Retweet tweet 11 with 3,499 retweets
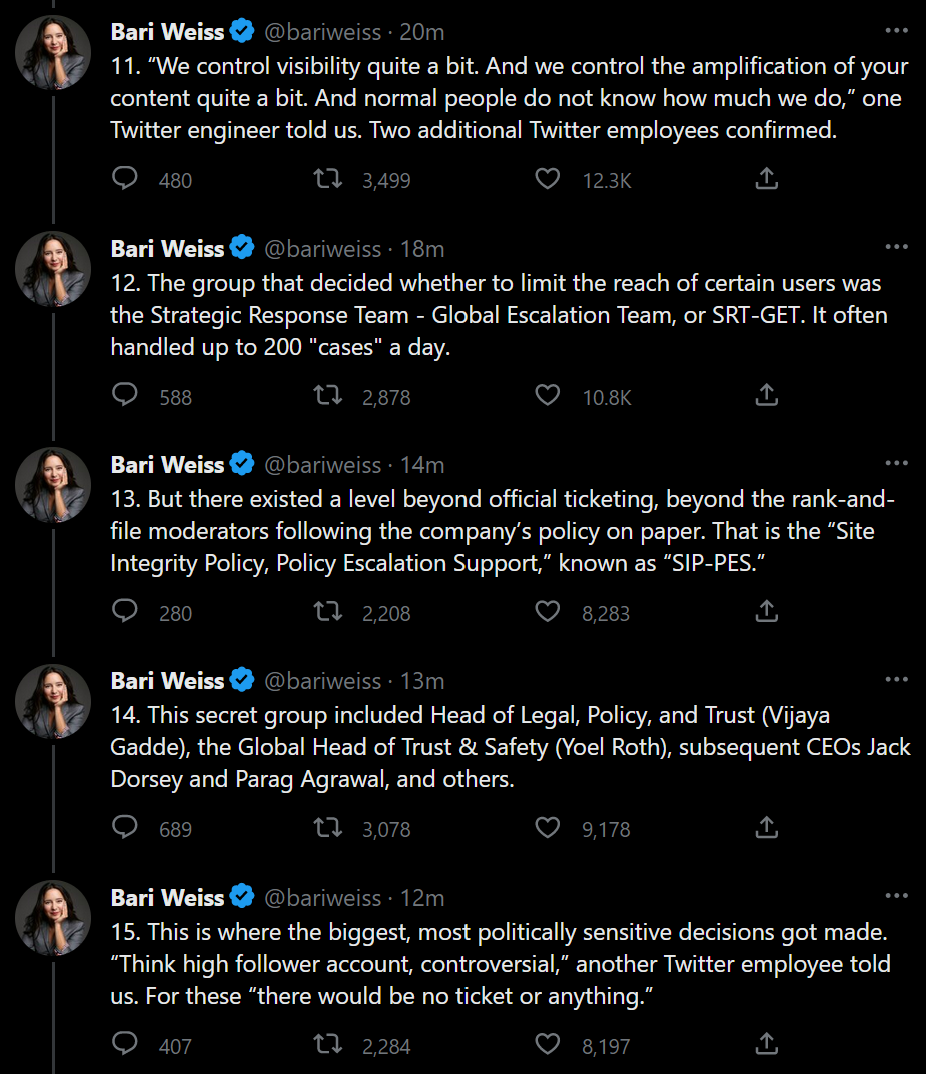This screenshot has width=926, height=1074. pyautogui.click(x=327, y=179)
